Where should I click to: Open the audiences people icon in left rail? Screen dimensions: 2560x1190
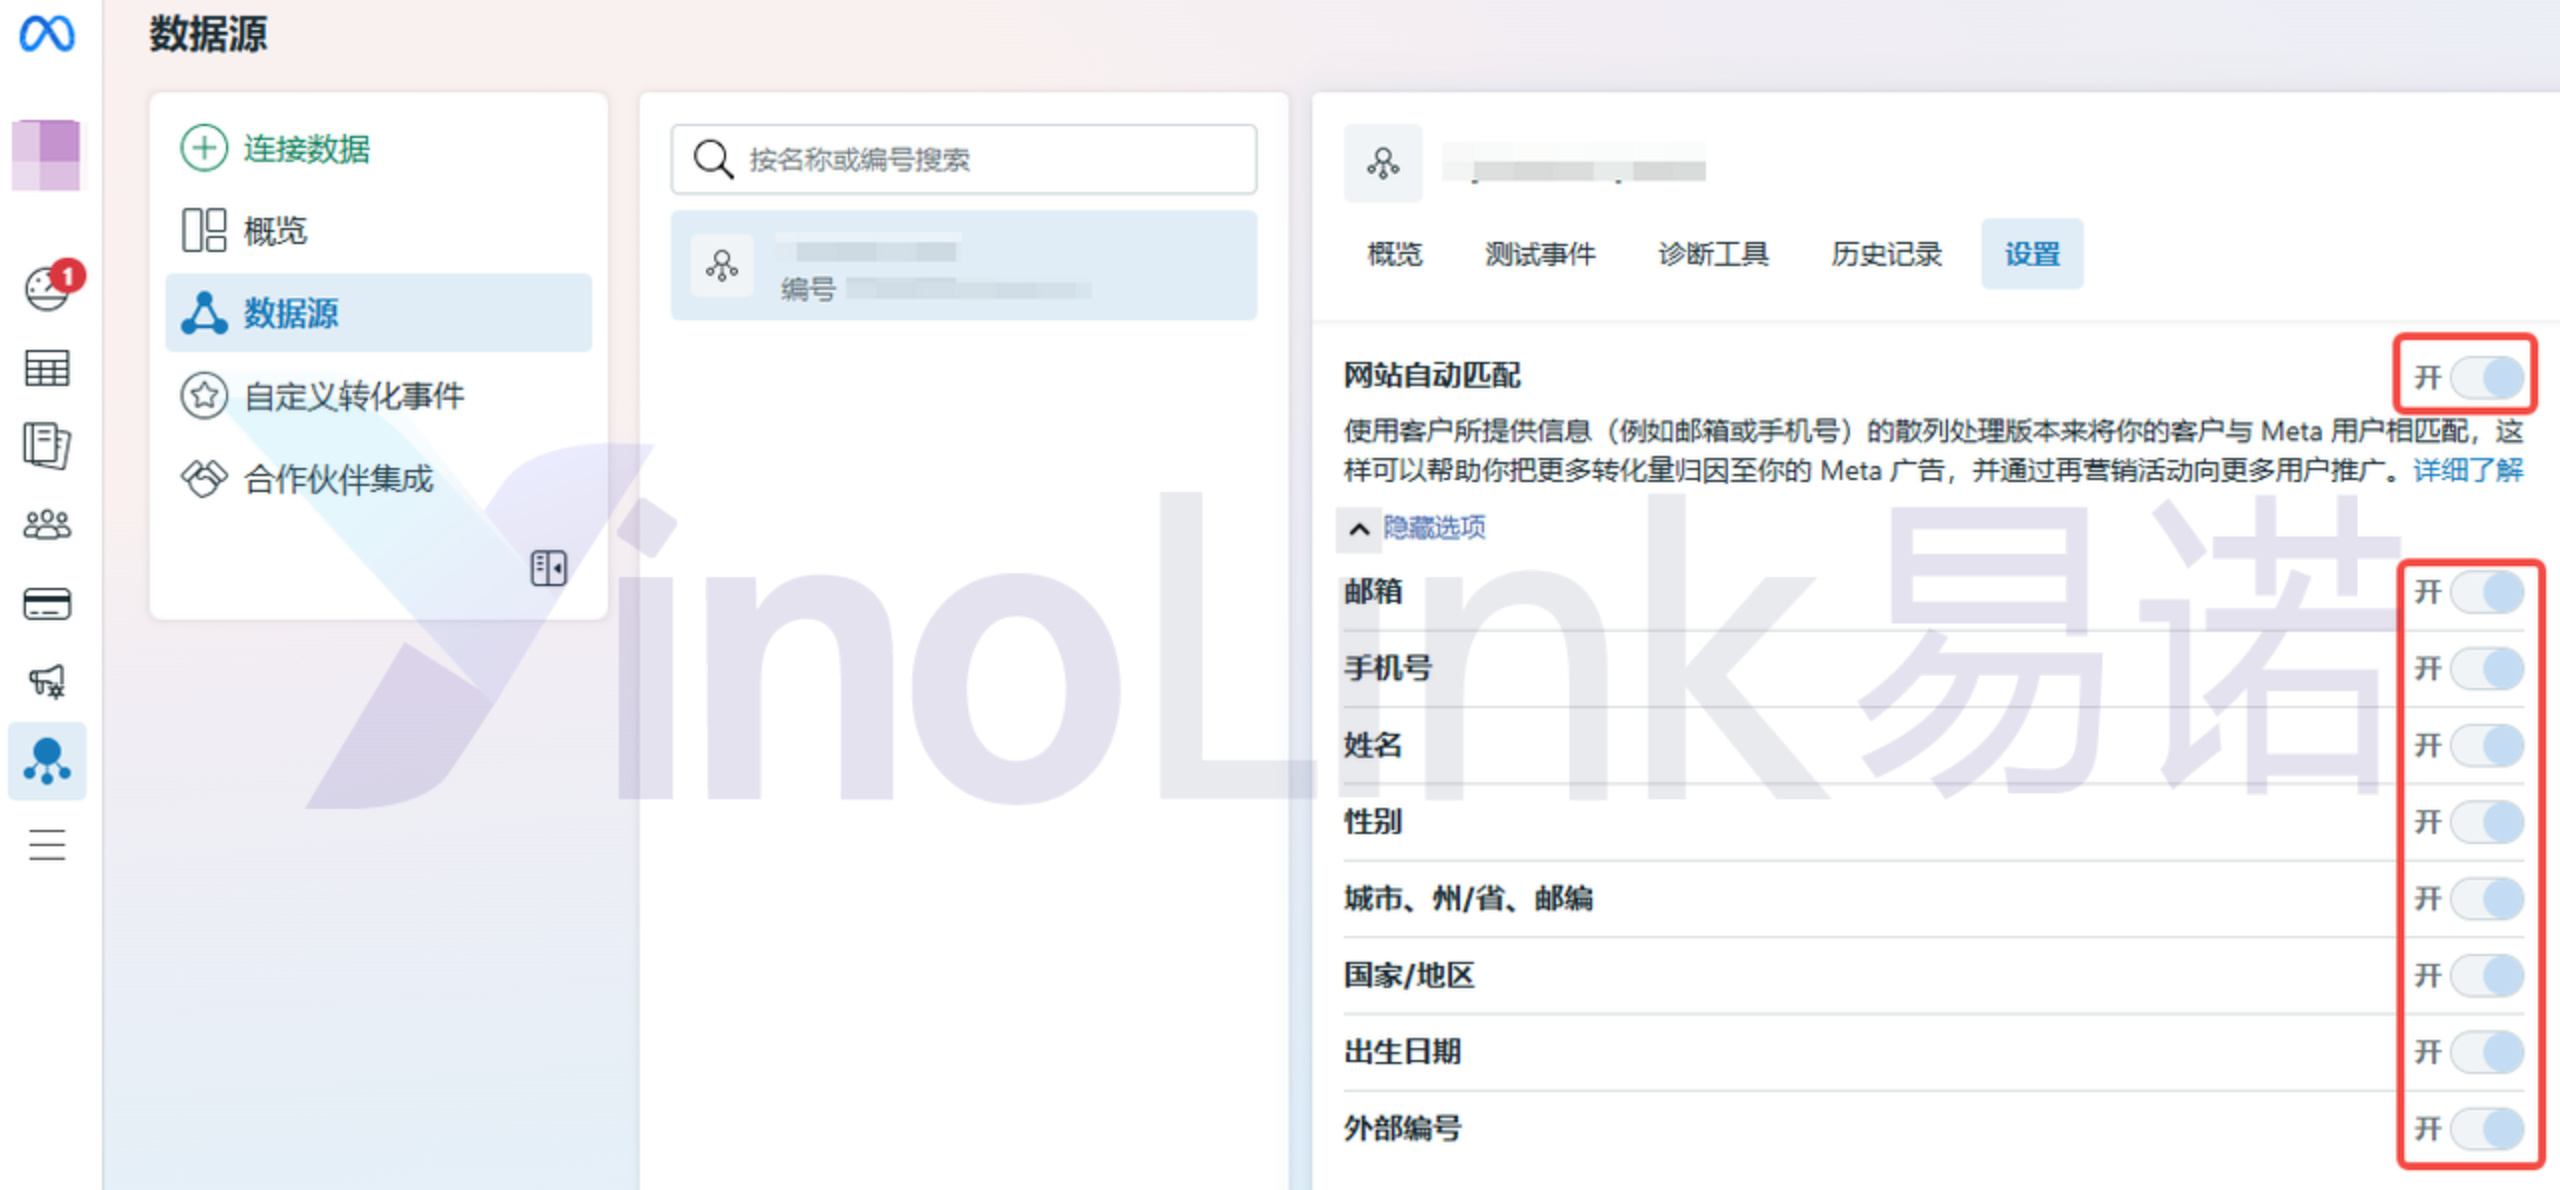tap(46, 525)
